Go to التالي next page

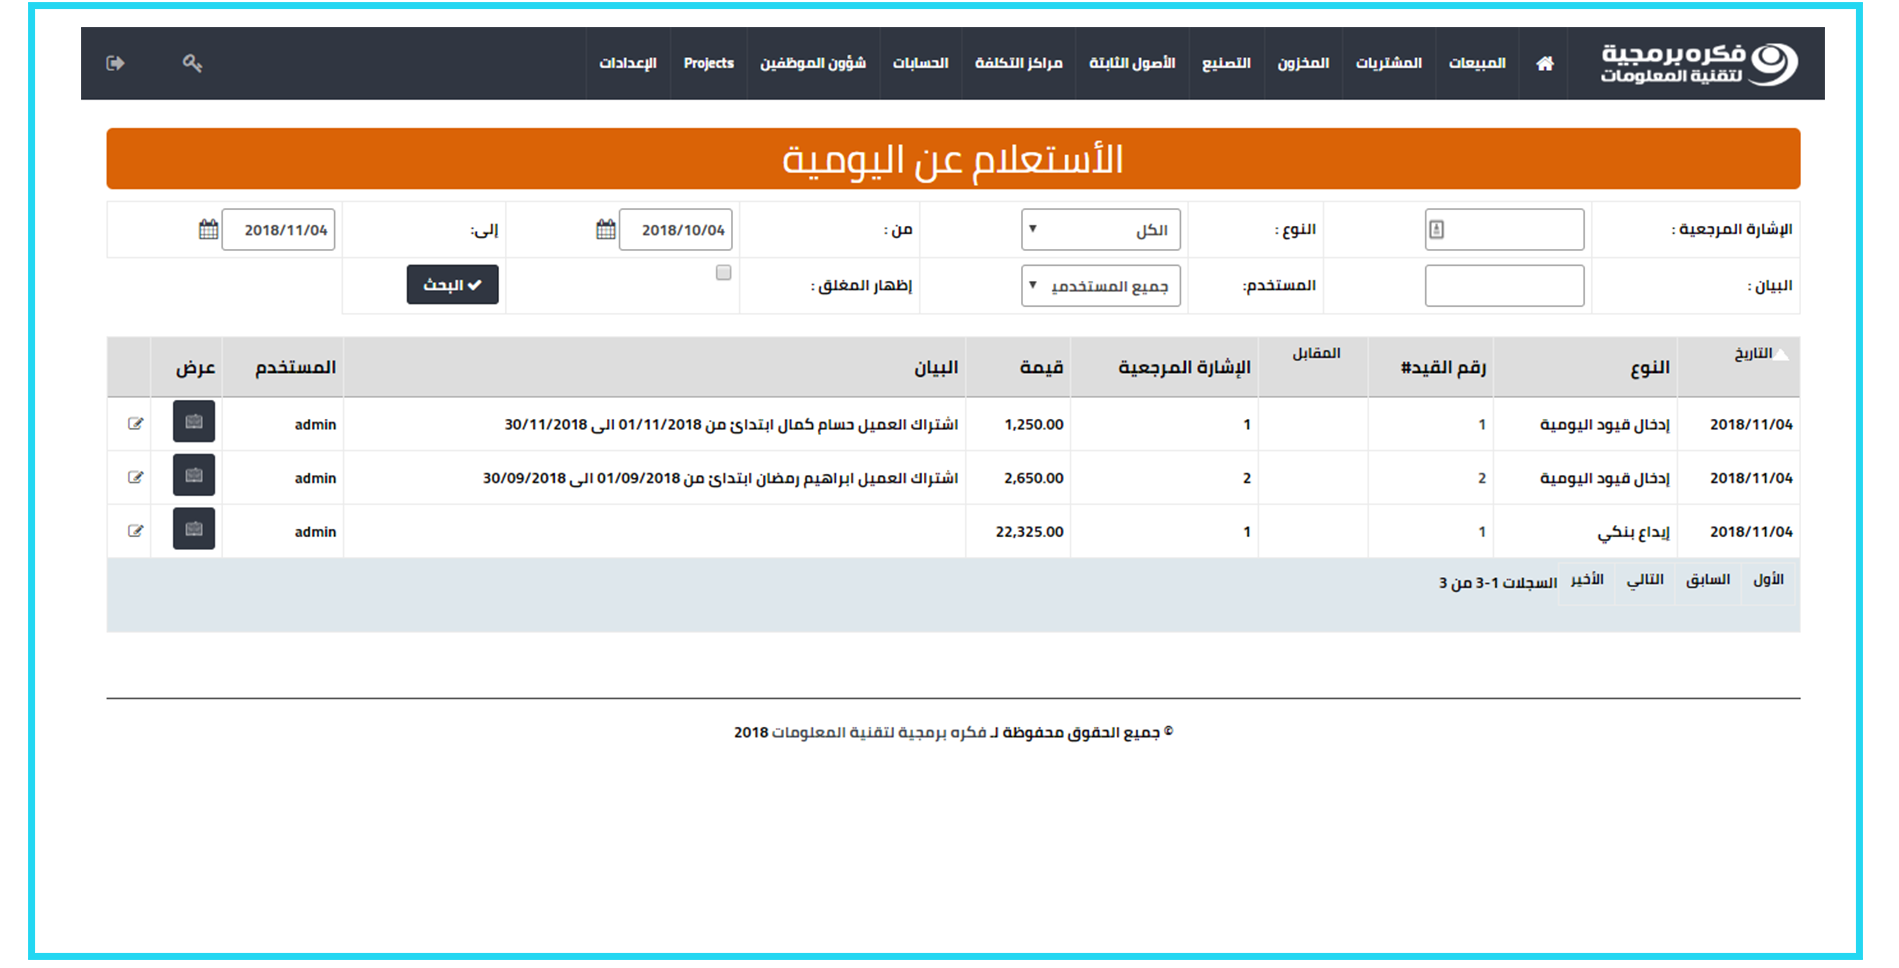(x=1644, y=580)
